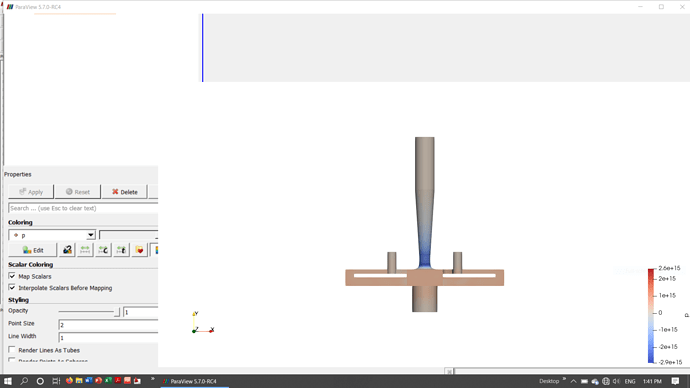
Task: Click the rescale to data range icon
Action: pos(85,250)
